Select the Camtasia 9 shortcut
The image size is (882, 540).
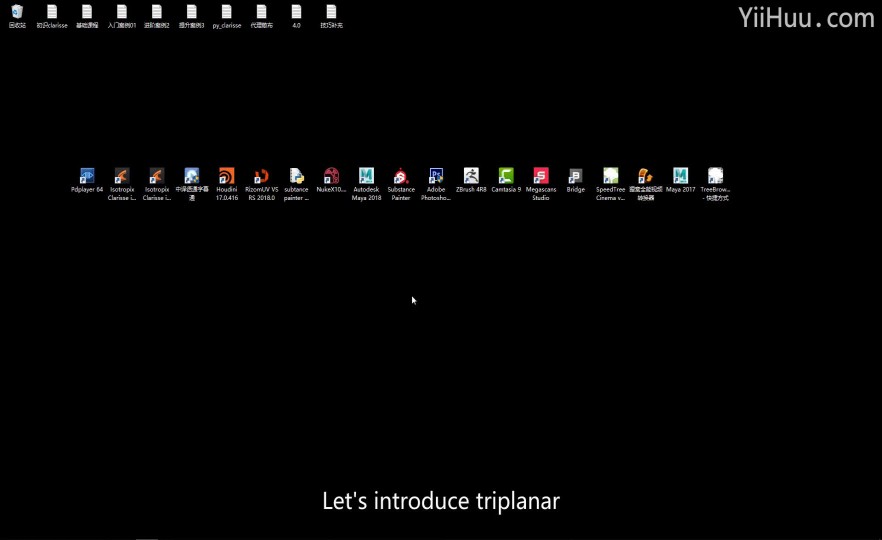(506, 180)
